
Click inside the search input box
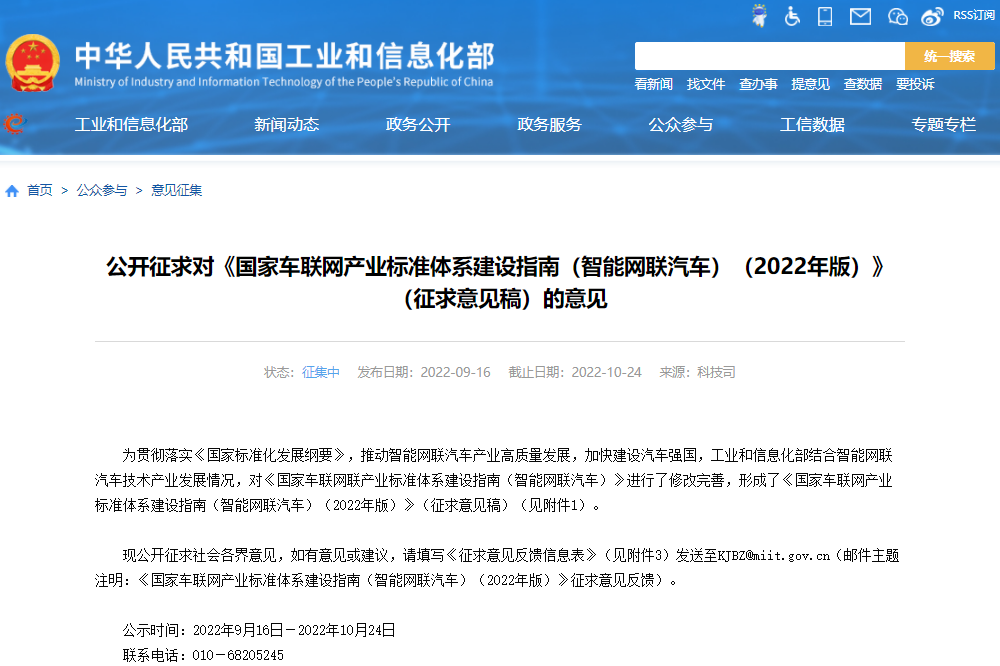(x=770, y=55)
